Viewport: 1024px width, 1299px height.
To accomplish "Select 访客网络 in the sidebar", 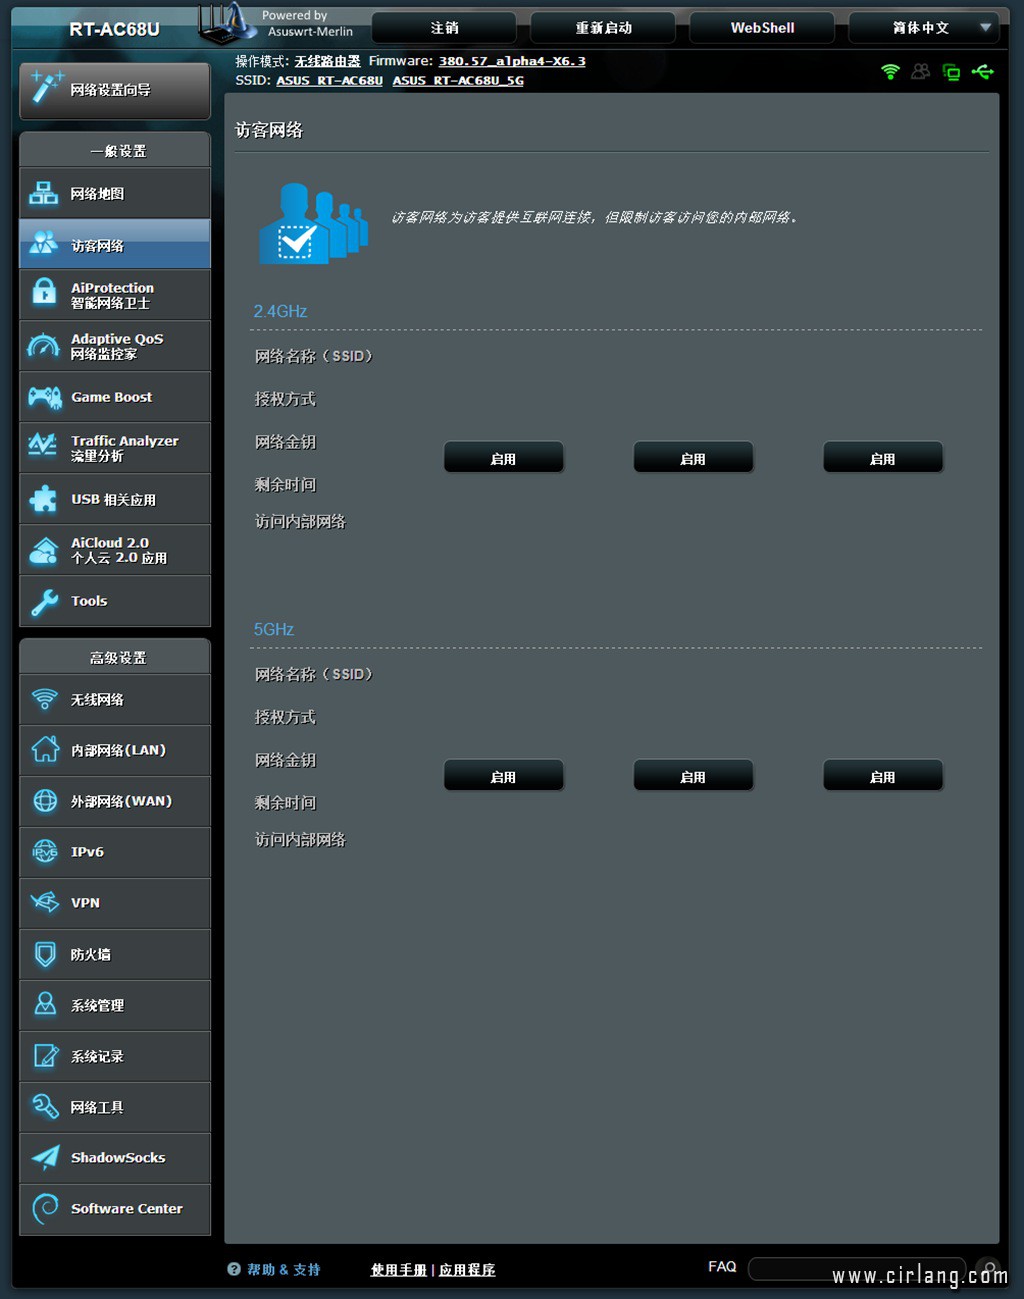I will tap(115, 244).
